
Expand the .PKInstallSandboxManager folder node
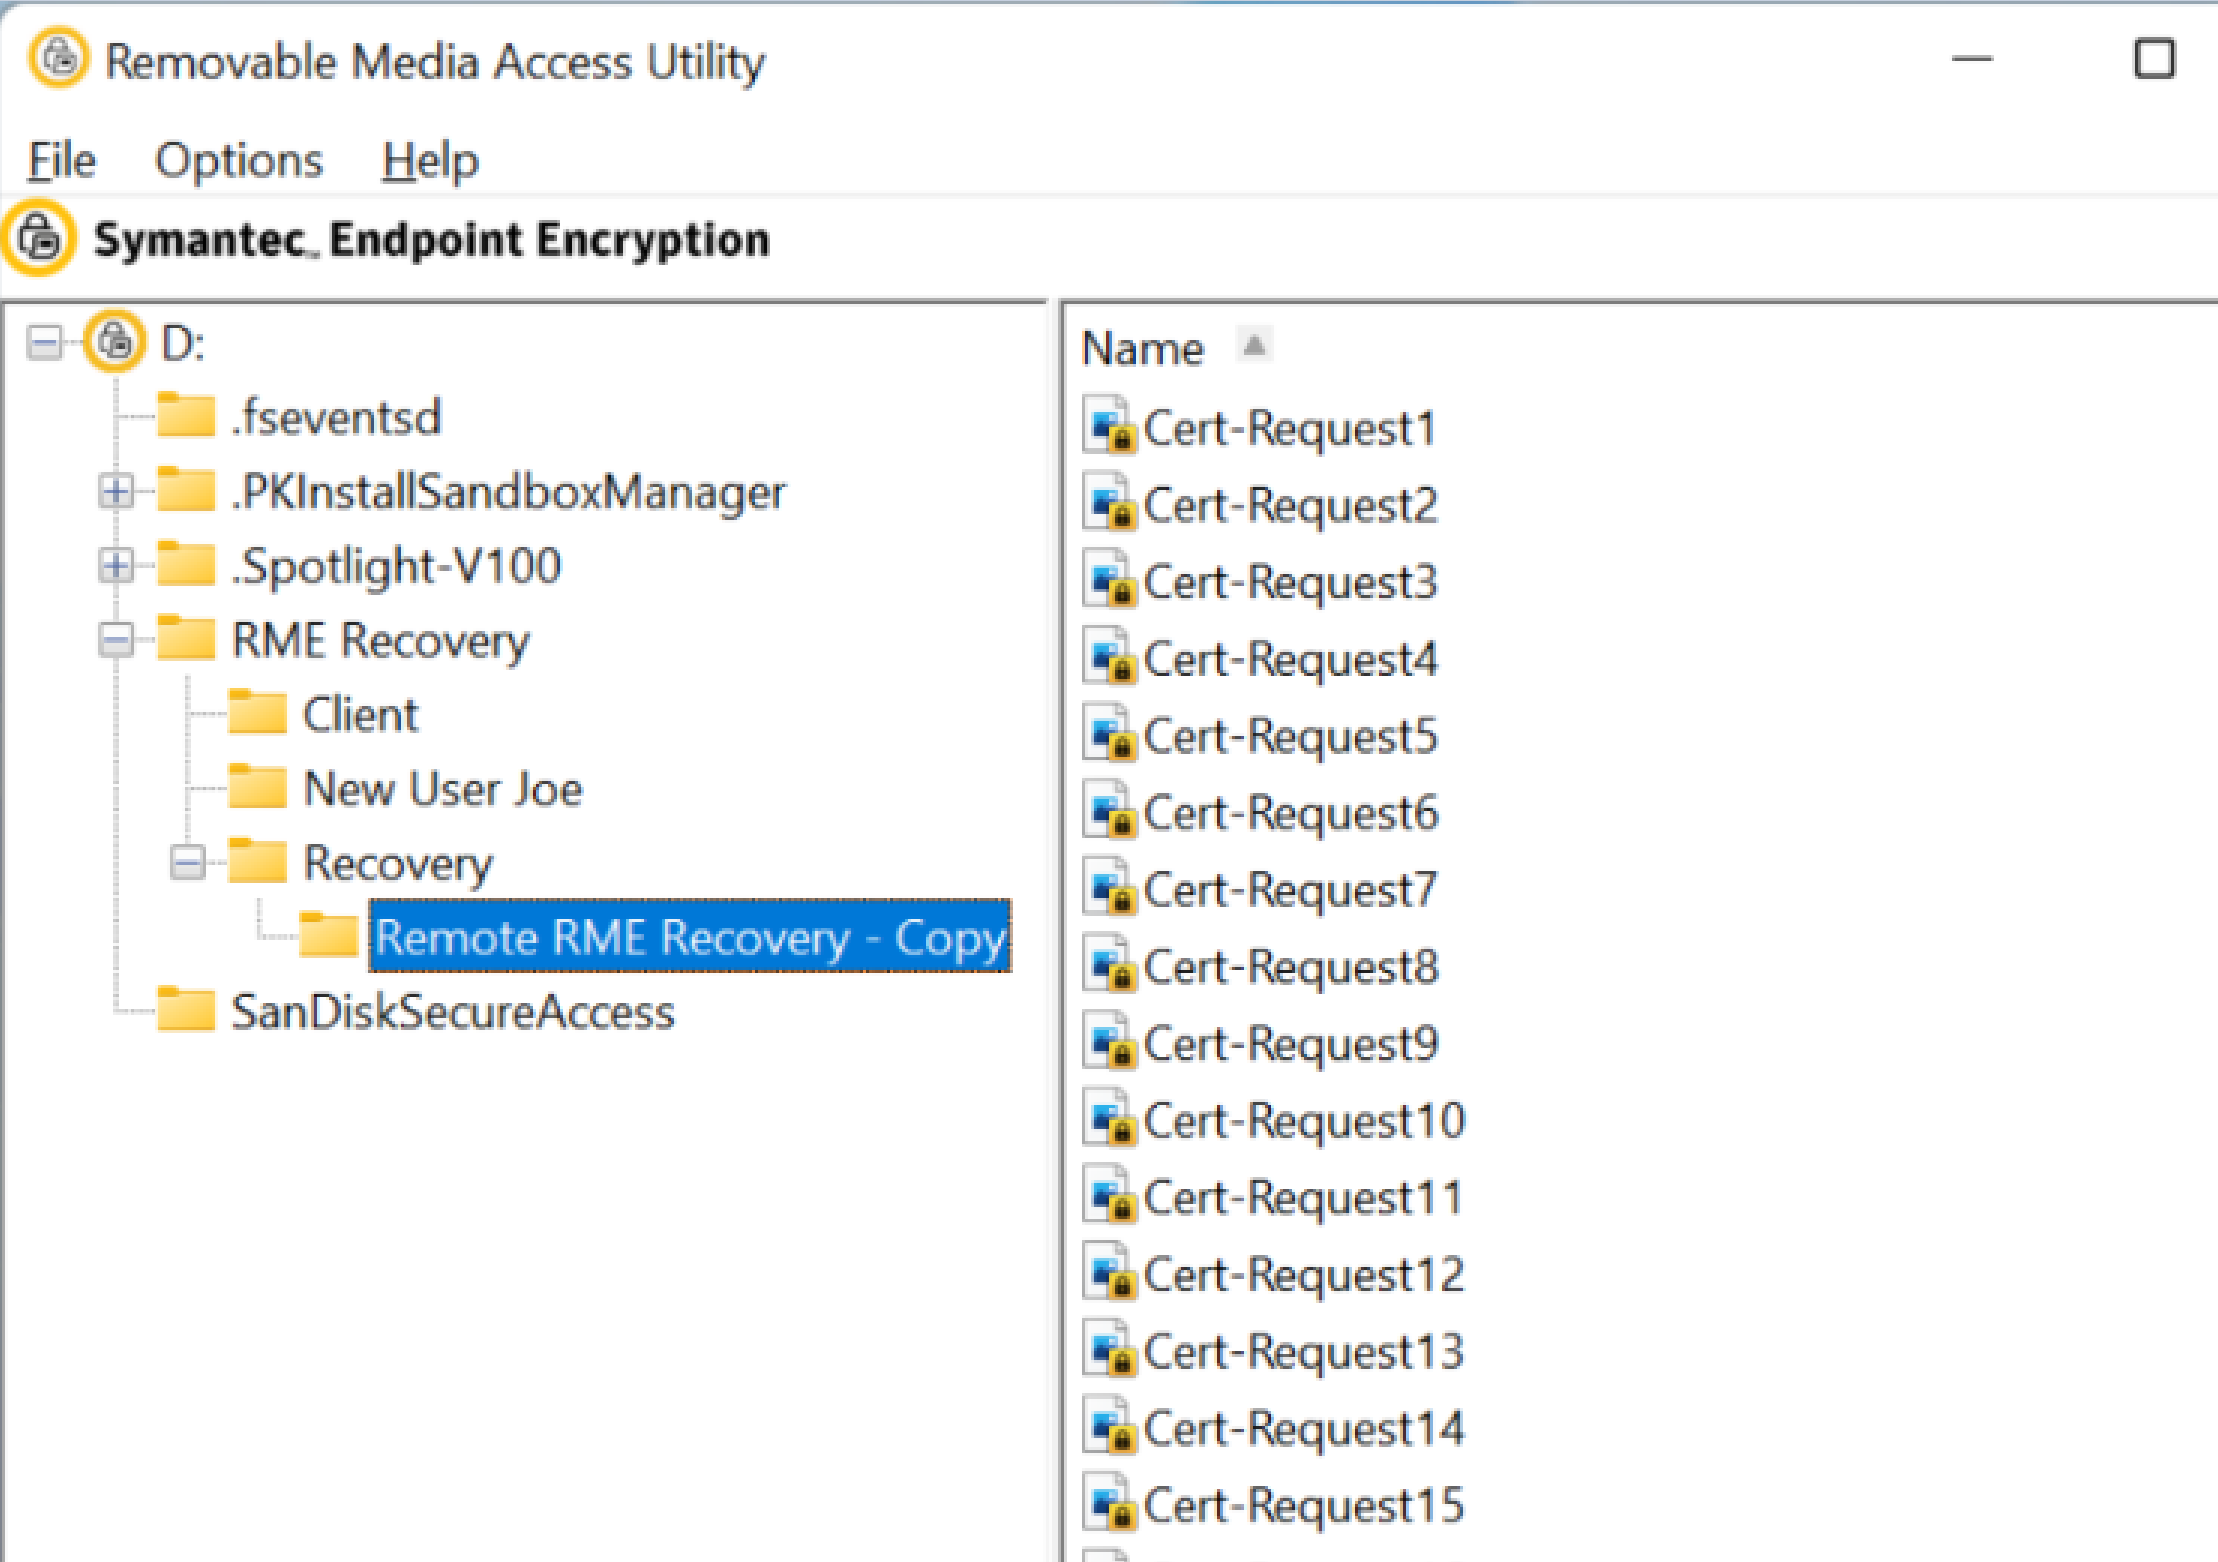click(116, 491)
